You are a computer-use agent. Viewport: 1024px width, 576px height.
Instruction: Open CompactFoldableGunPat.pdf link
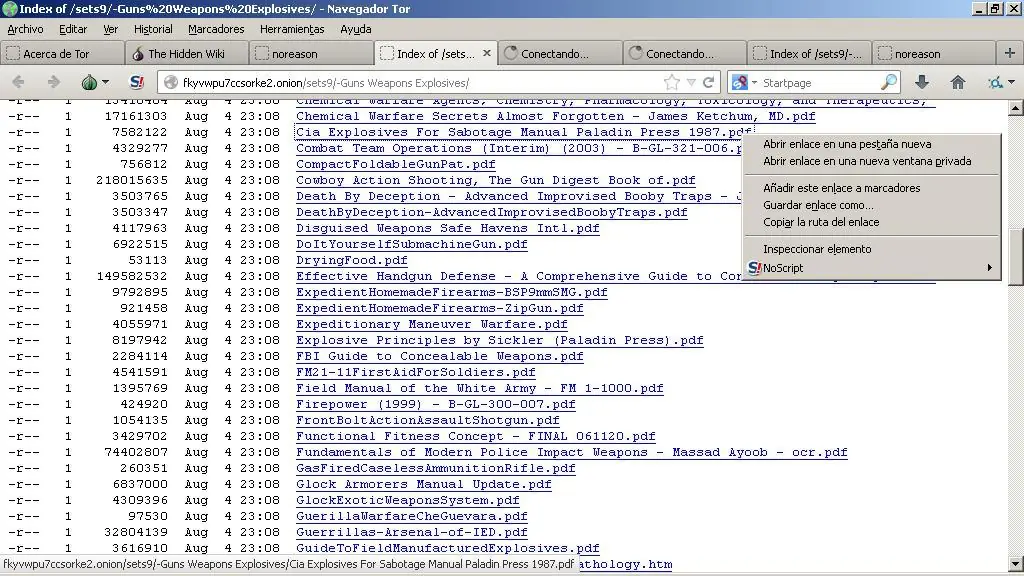point(396,164)
